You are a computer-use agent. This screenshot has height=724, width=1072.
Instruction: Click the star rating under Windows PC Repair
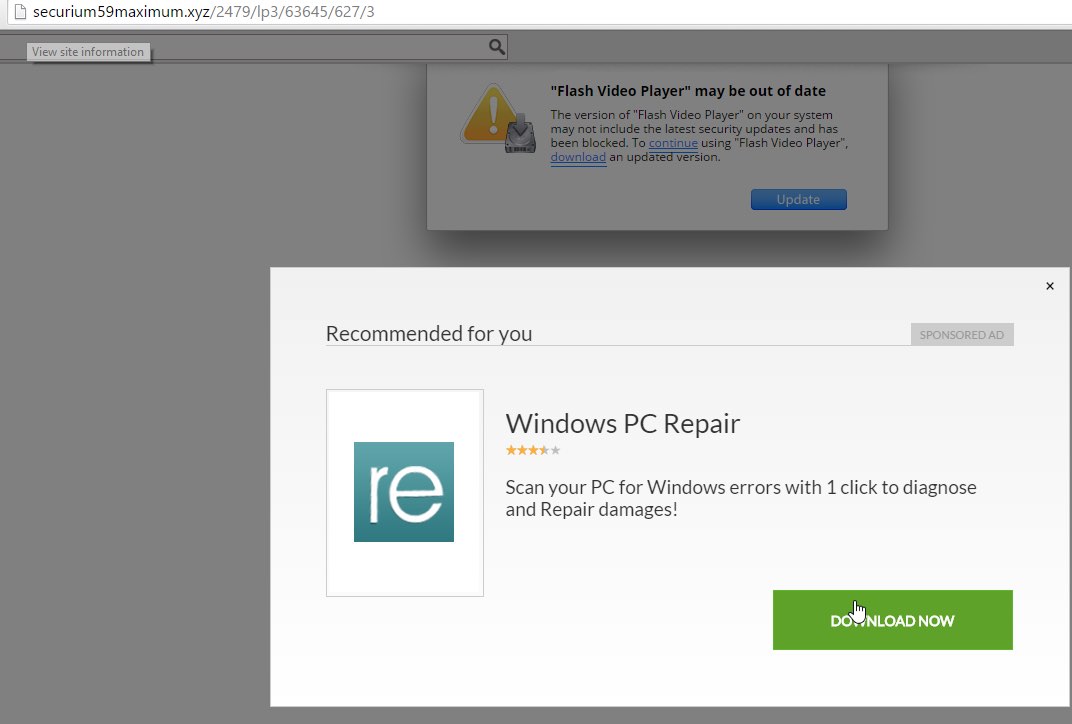pos(532,451)
